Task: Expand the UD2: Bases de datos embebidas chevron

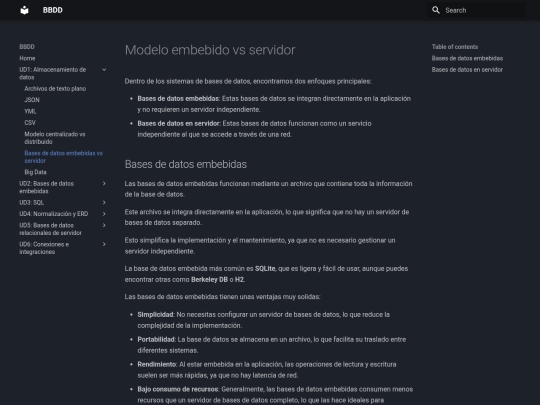Action: tap(104, 184)
